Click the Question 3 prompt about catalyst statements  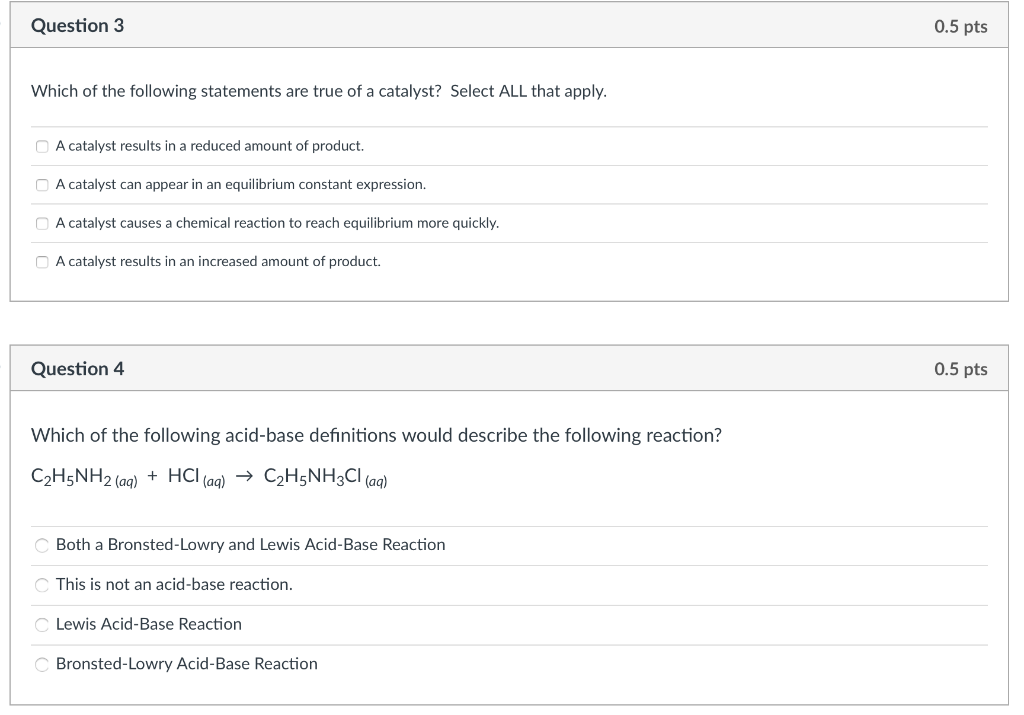click(318, 91)
